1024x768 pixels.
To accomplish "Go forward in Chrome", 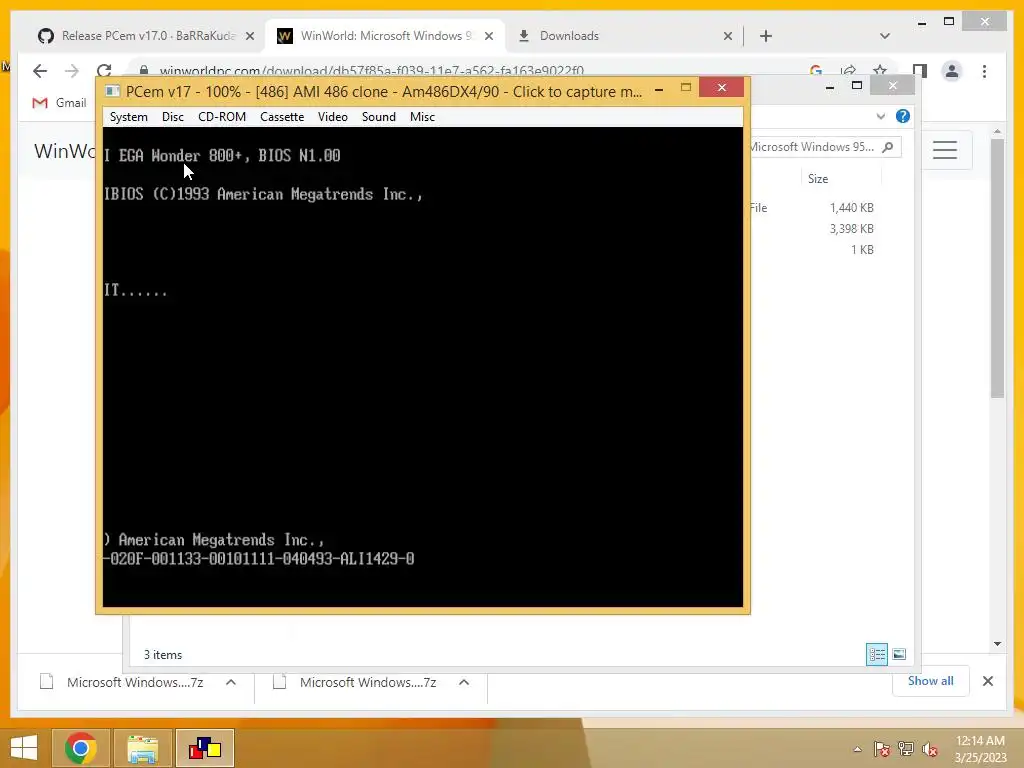I will coord(72,71).
